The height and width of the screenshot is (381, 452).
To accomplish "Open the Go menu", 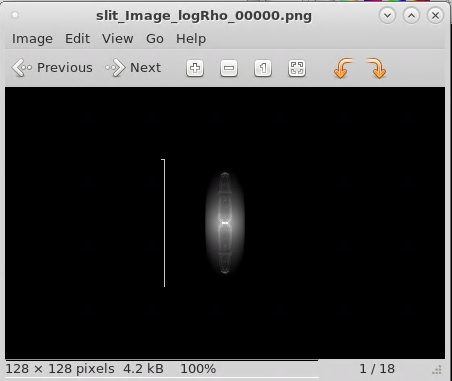I will [x=155, y=39].
